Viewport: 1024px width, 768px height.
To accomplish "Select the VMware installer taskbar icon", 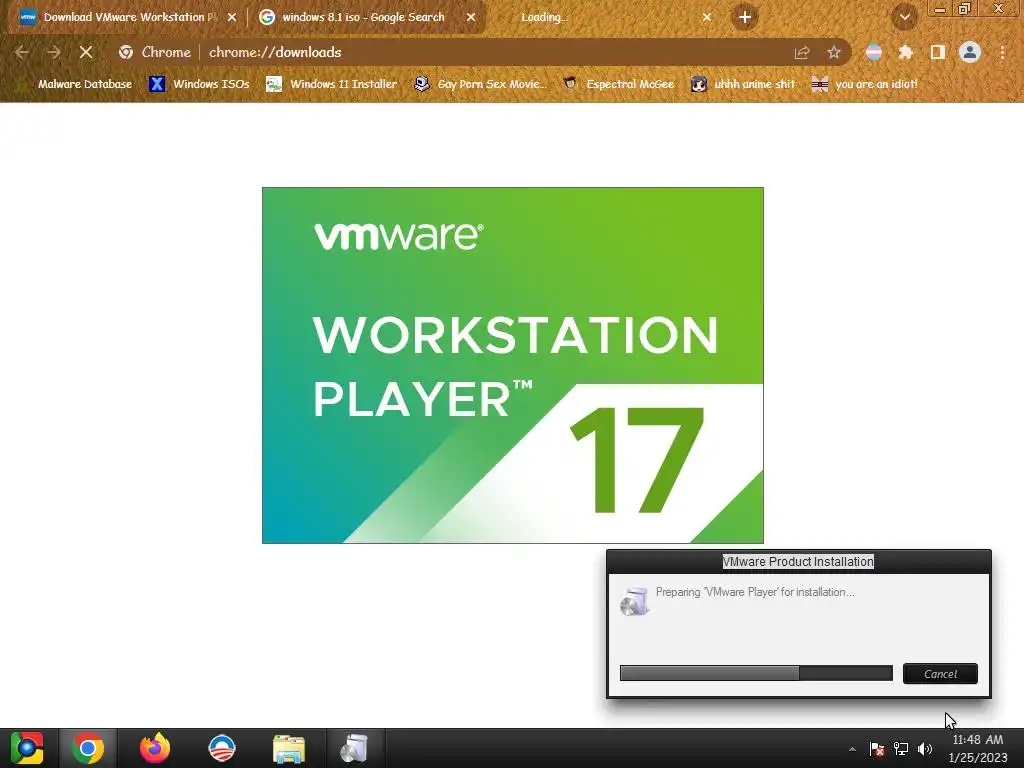I will [354, 748].
